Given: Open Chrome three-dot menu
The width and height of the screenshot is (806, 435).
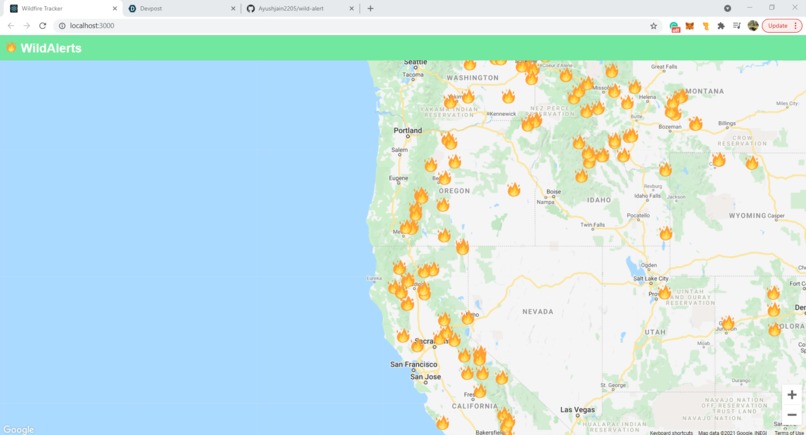Looking at the screenshot, I should (796, 26).
